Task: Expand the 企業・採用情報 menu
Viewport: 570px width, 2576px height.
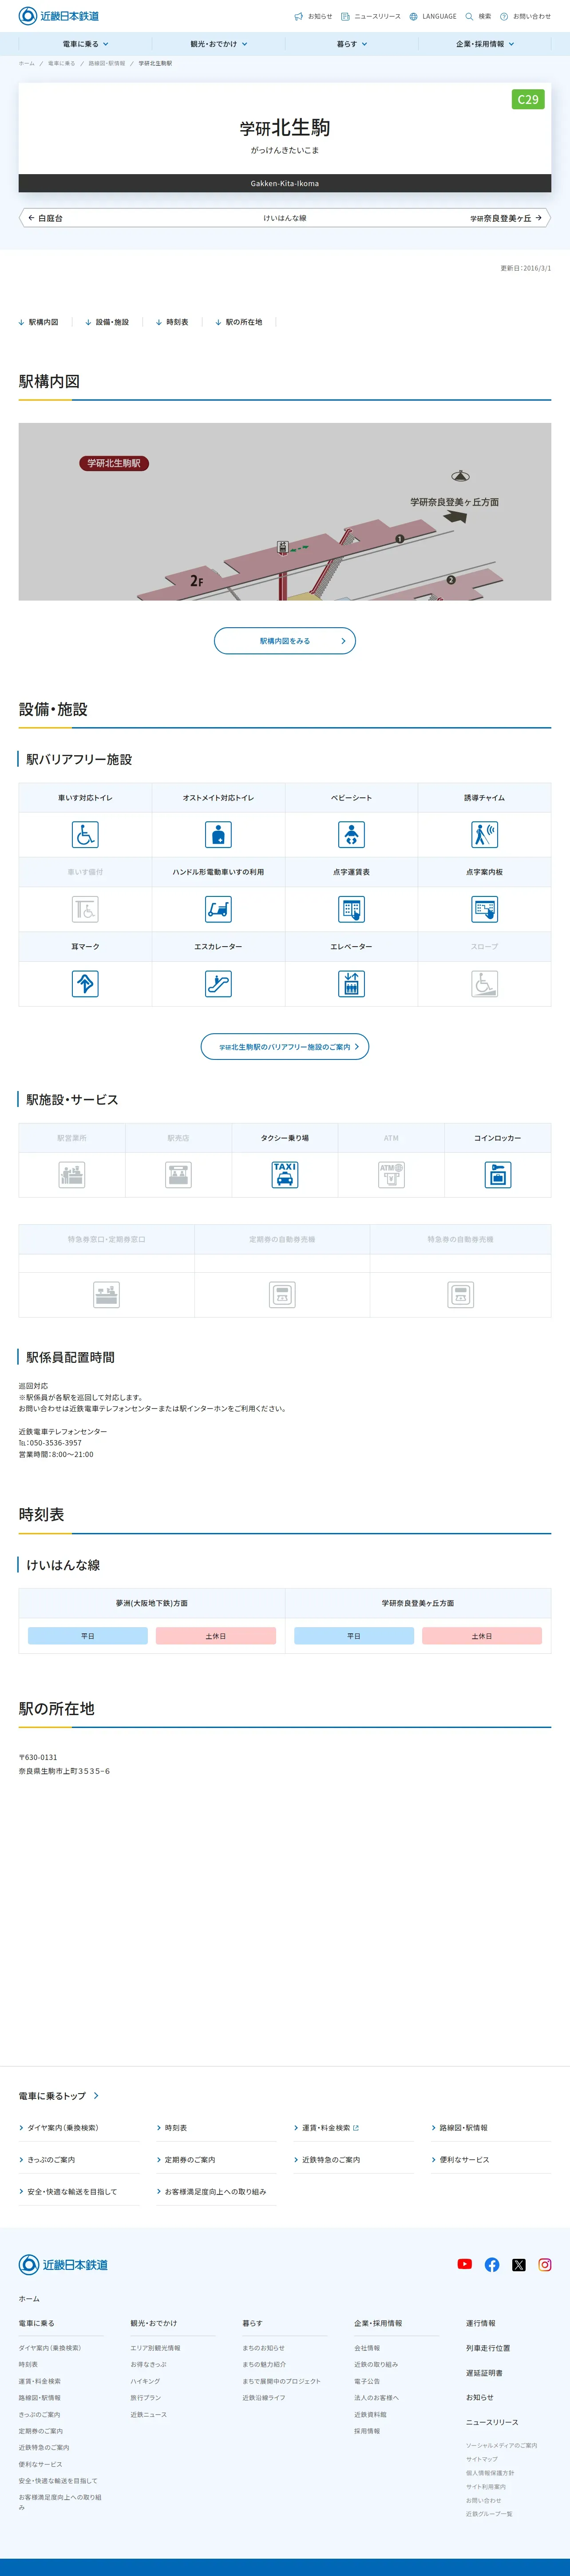Action: pyautogui.click(x=485, y=44)
